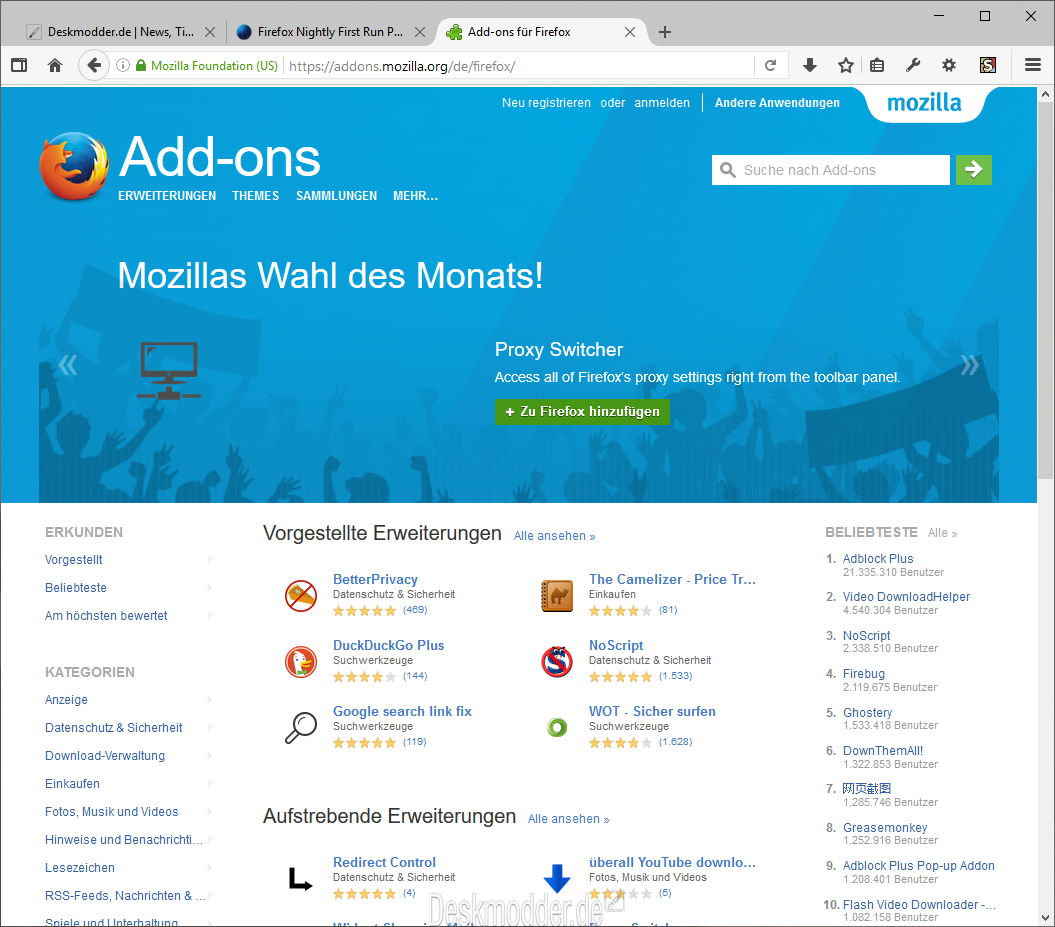
Task: Click the BetterPrivacy add-on icon
Action: pyautogui.click(x=301, y=596)
